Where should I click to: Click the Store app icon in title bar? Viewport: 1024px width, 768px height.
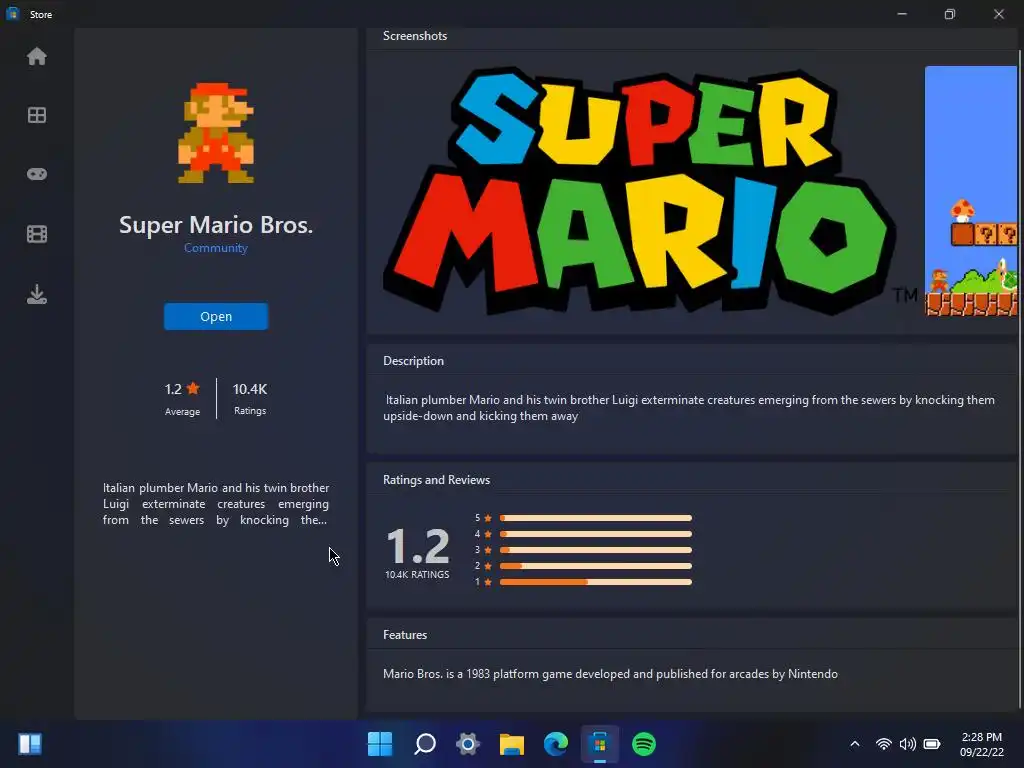[12, 14]
